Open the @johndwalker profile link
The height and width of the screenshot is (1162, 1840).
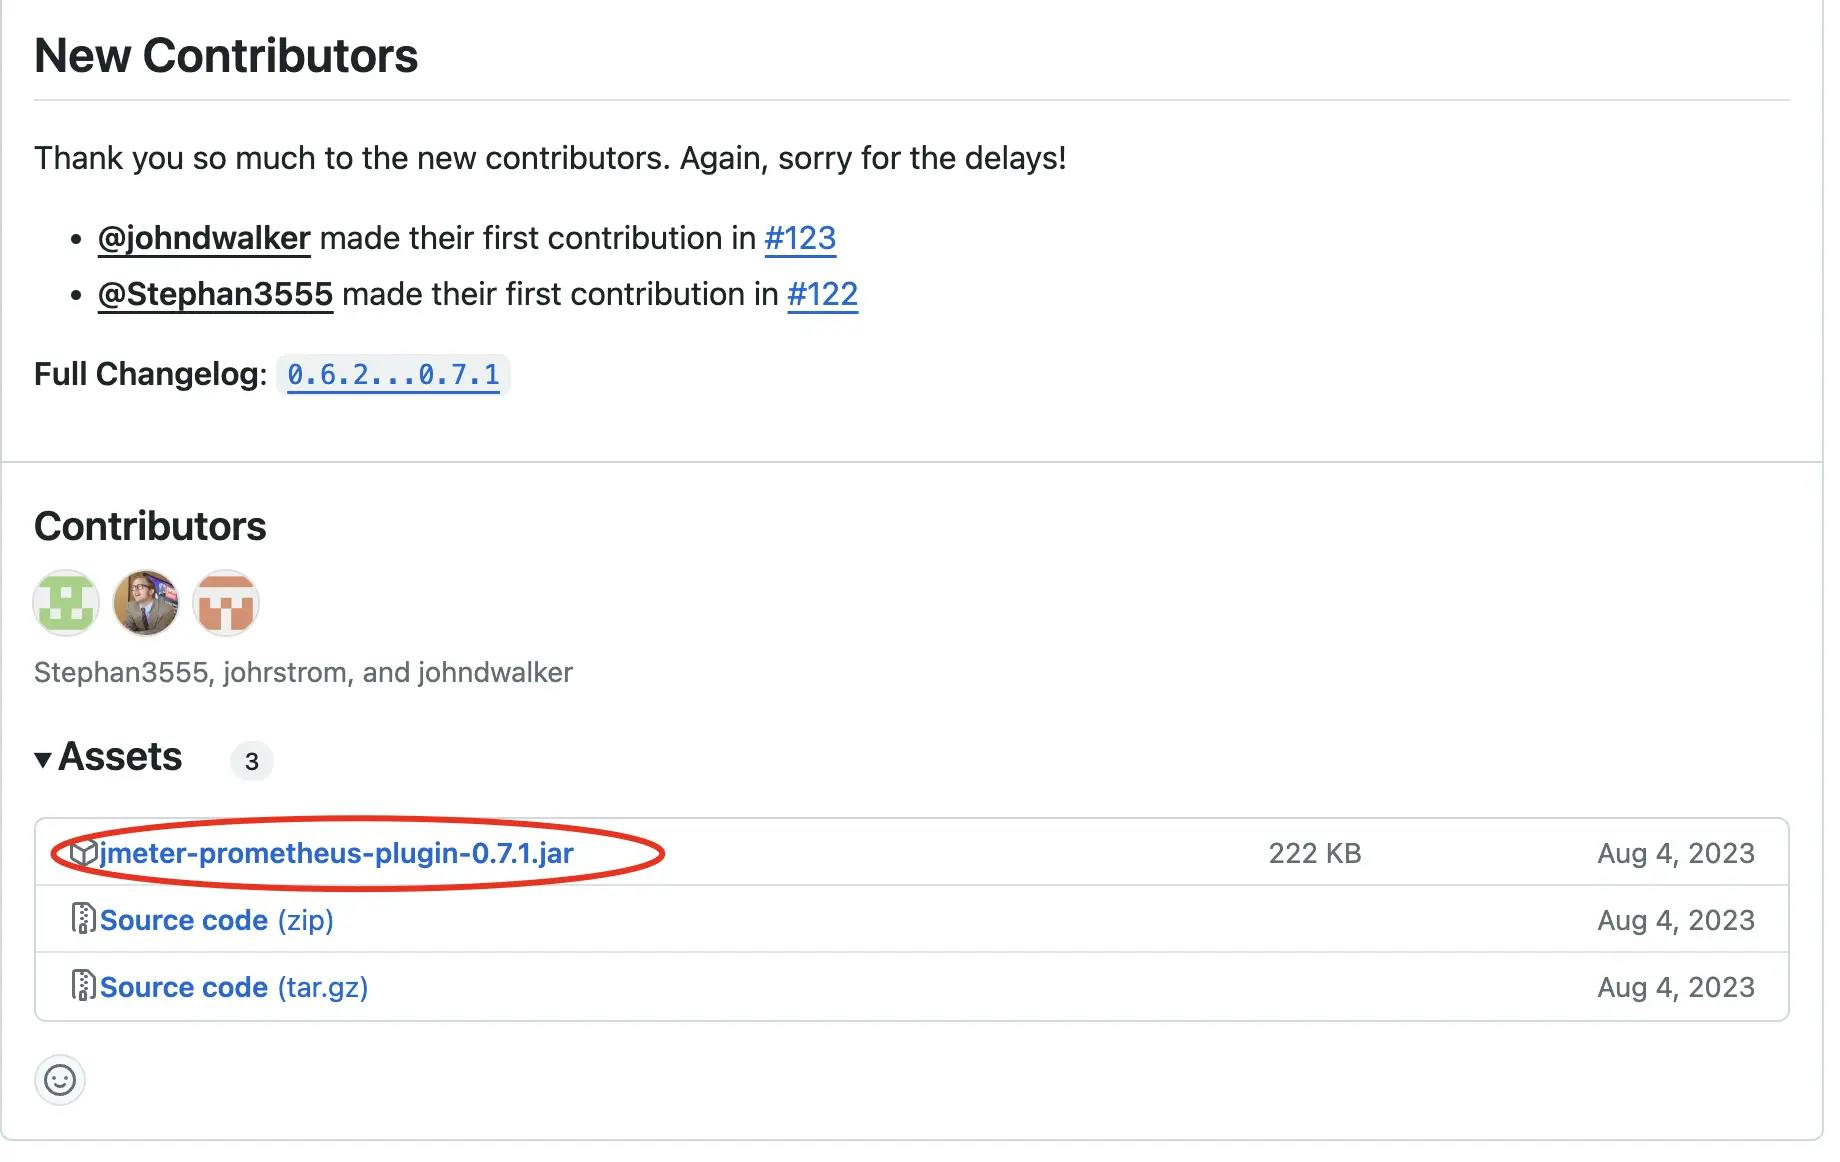204,238
